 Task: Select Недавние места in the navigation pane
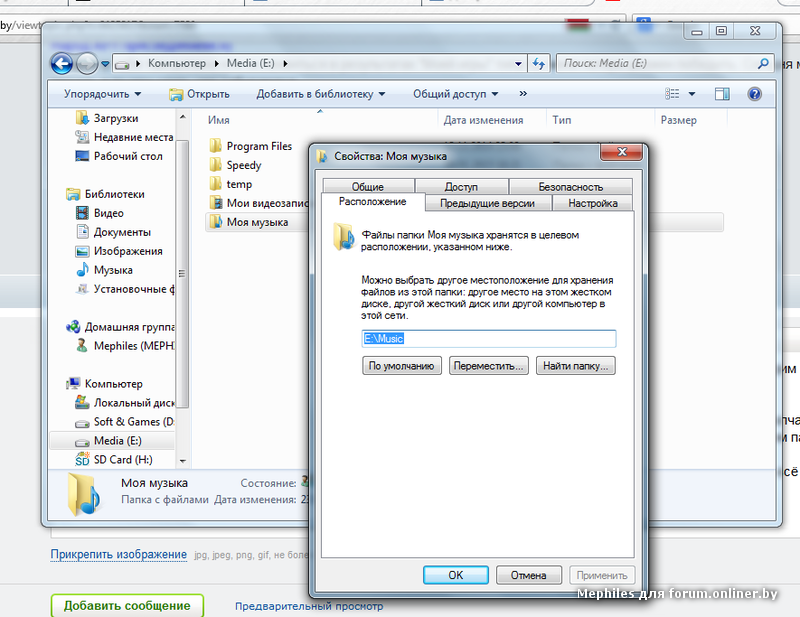pyautogui.click(x=124, y=137)
